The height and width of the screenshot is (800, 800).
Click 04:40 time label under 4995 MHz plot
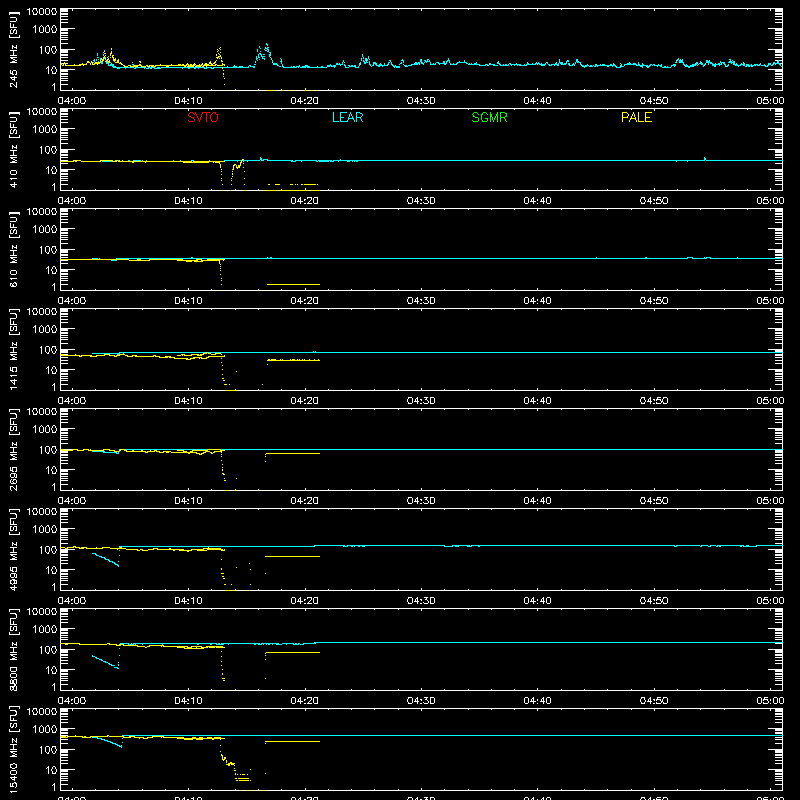click(x=537, y=601)
